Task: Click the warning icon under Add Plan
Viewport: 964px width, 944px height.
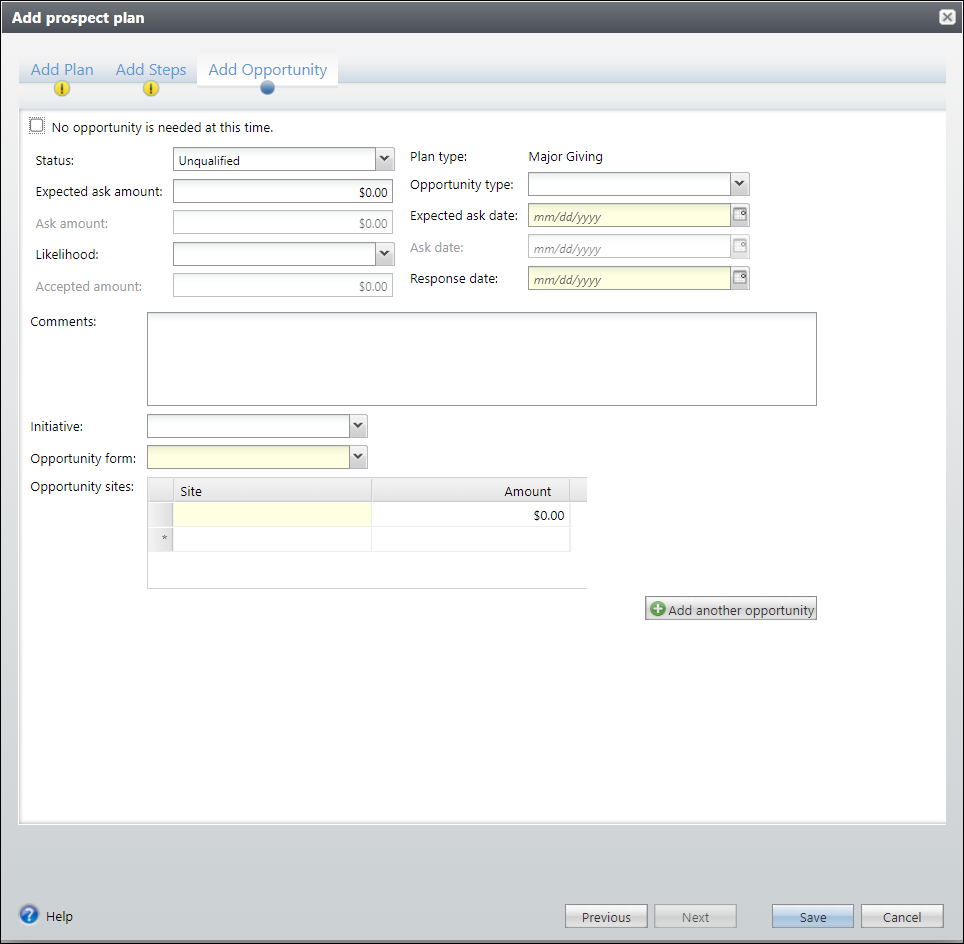Action: click(62, 89)
